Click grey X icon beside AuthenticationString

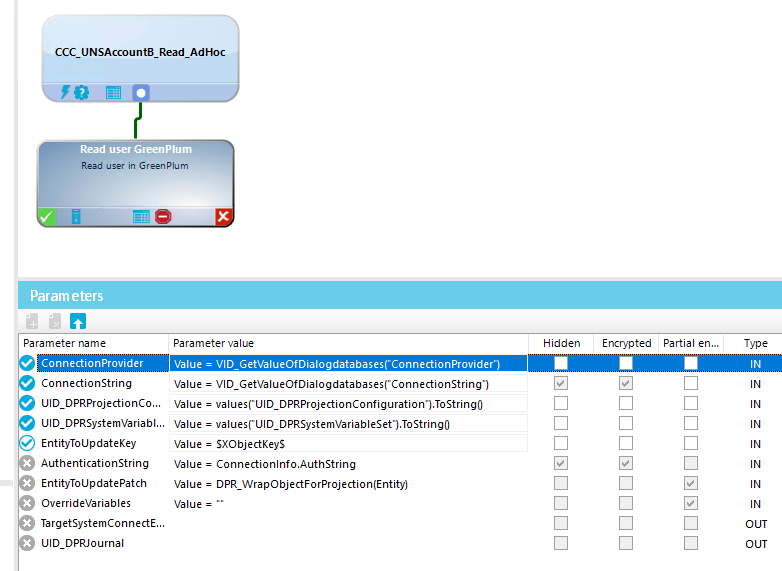(27, 463)
